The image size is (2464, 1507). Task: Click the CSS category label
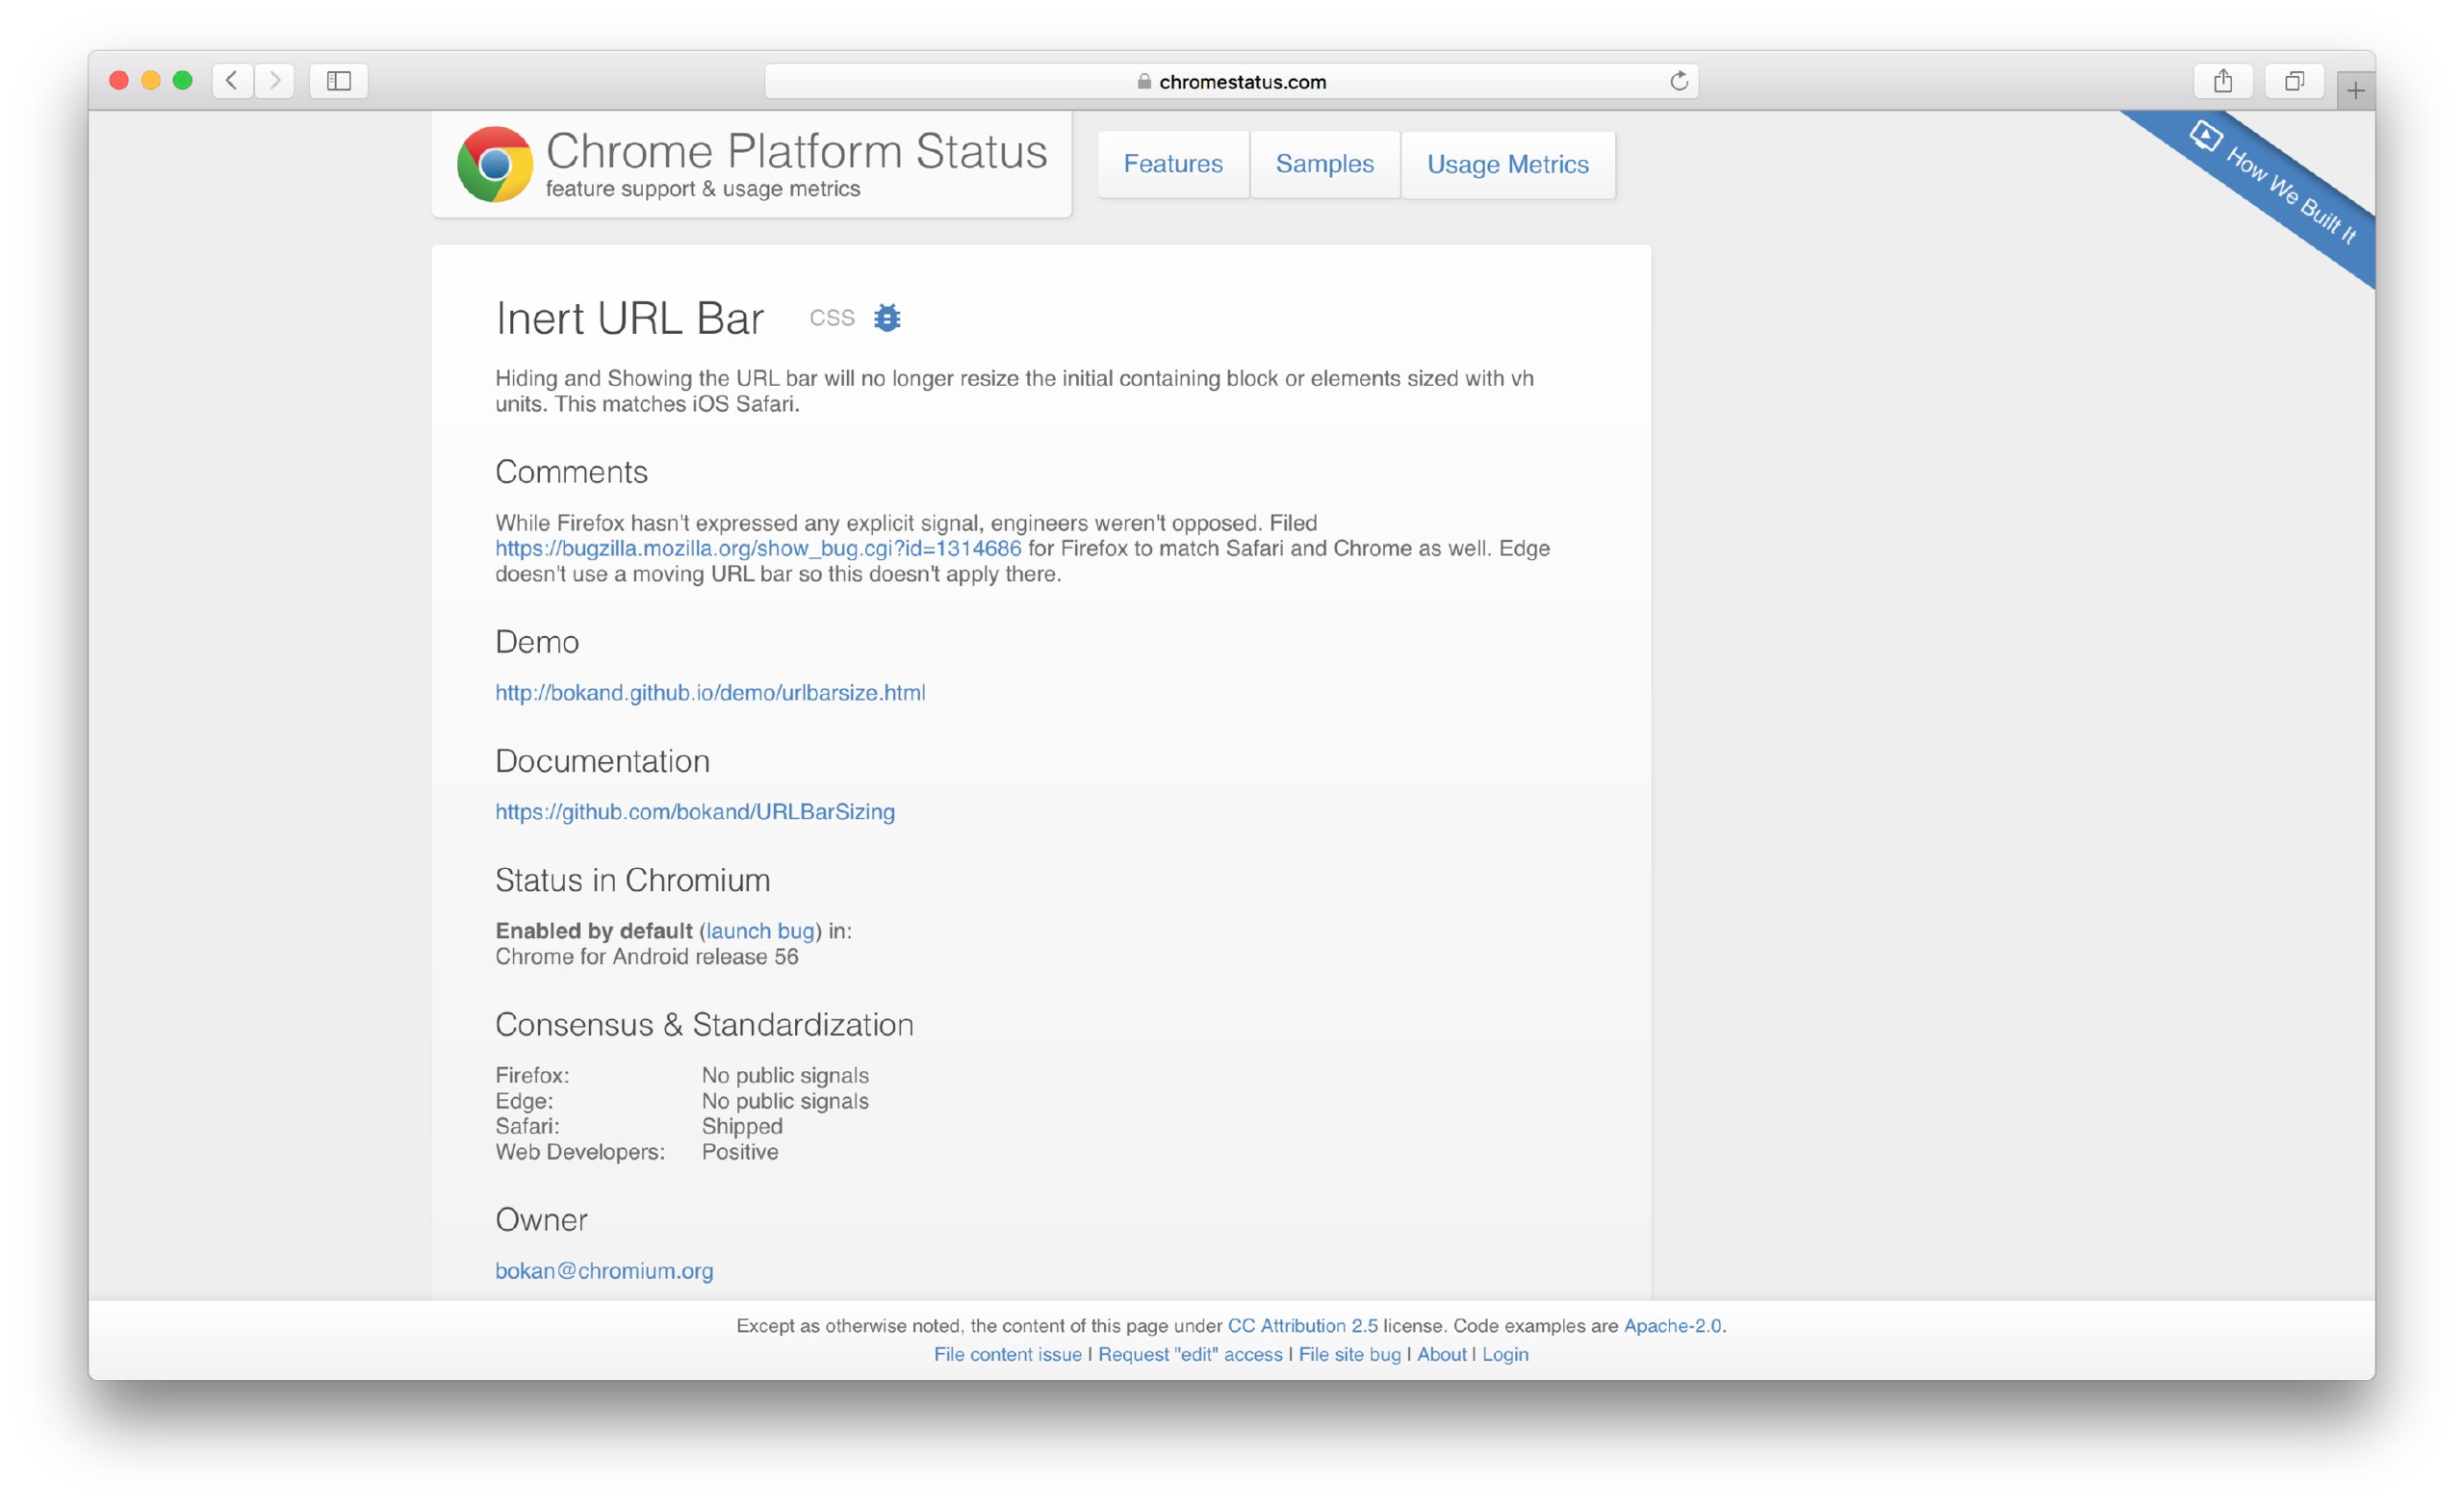click(832, 318)
